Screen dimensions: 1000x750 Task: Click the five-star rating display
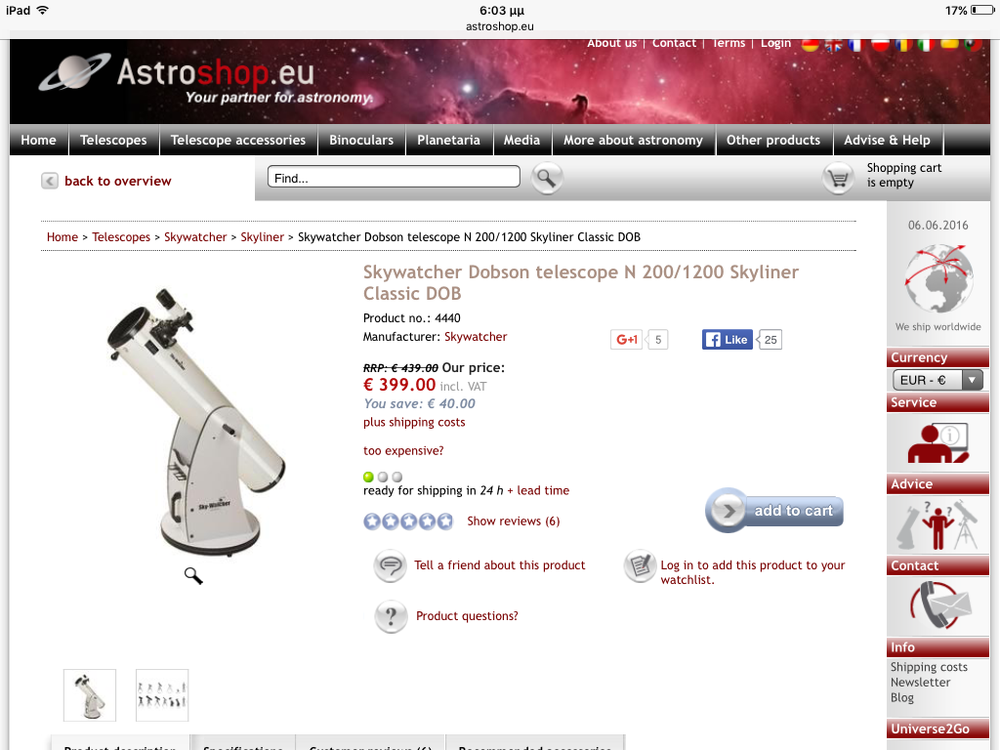click(408, 522)
